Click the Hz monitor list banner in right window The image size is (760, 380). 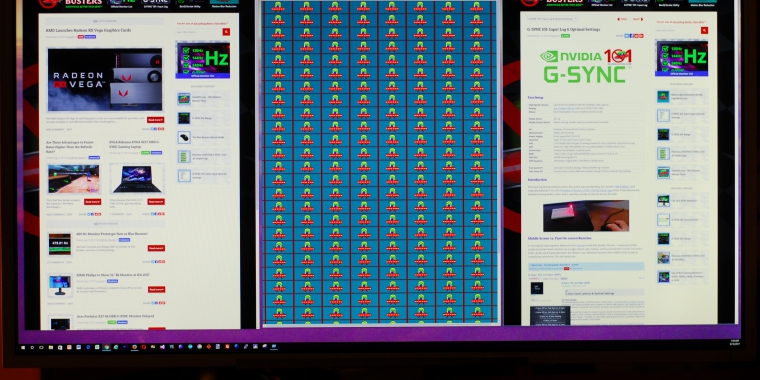click(681, 58)
